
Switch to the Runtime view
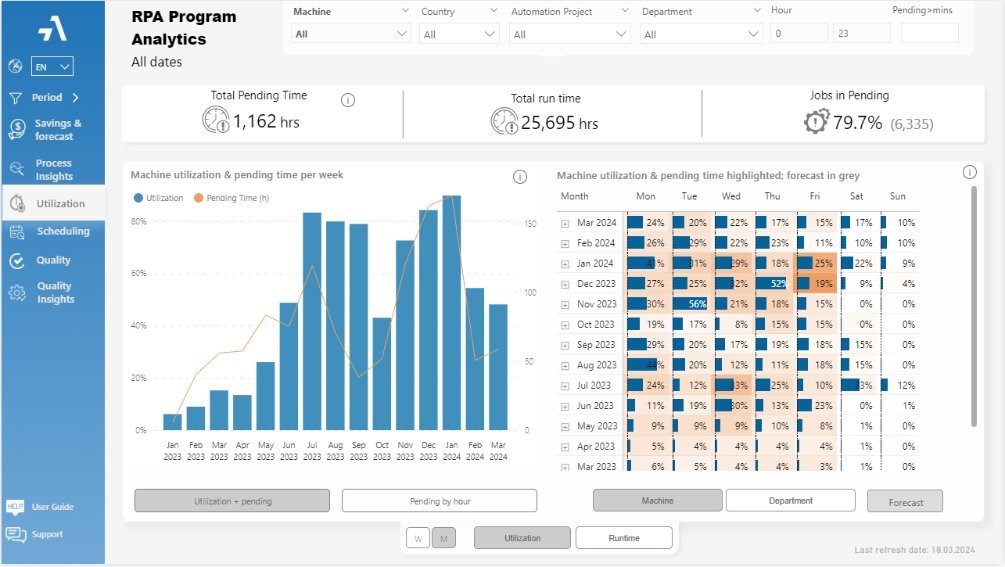point(624,538)
